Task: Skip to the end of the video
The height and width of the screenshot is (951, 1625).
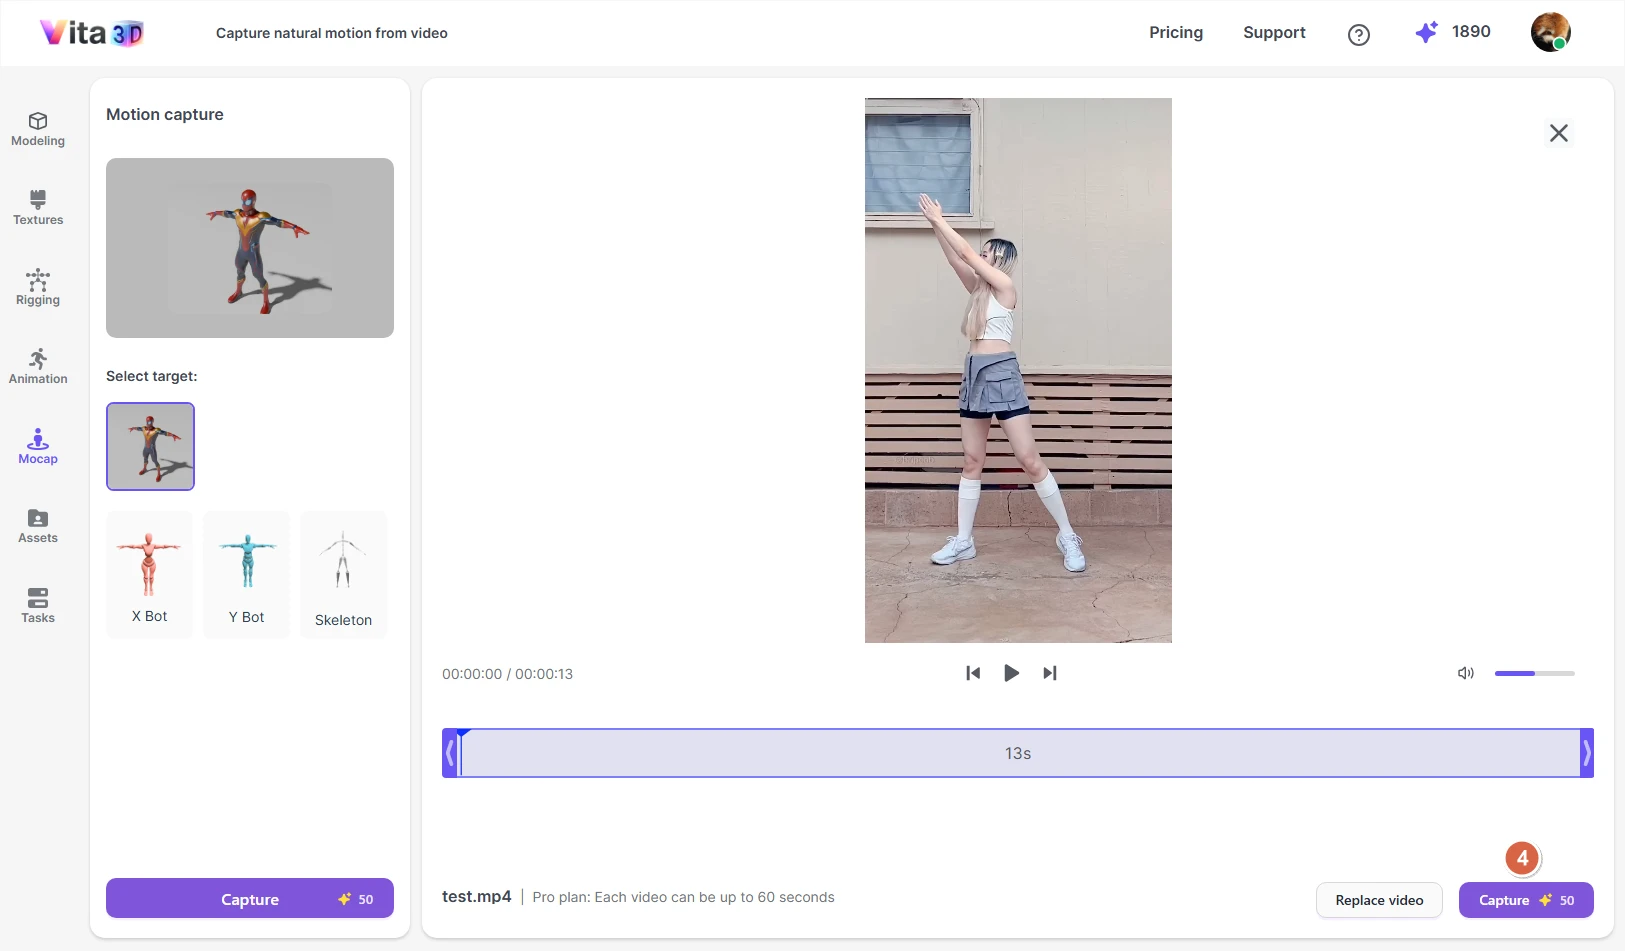Action: [1049, 673]
